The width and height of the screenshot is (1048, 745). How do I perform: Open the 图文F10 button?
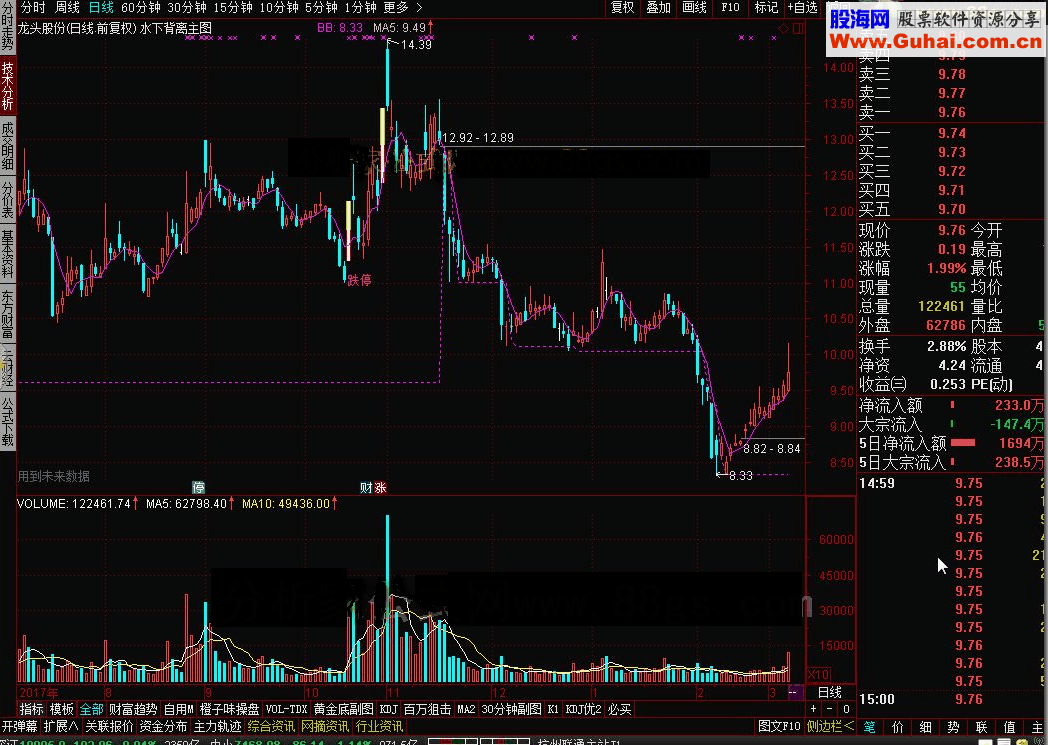[x=779, y=726]
